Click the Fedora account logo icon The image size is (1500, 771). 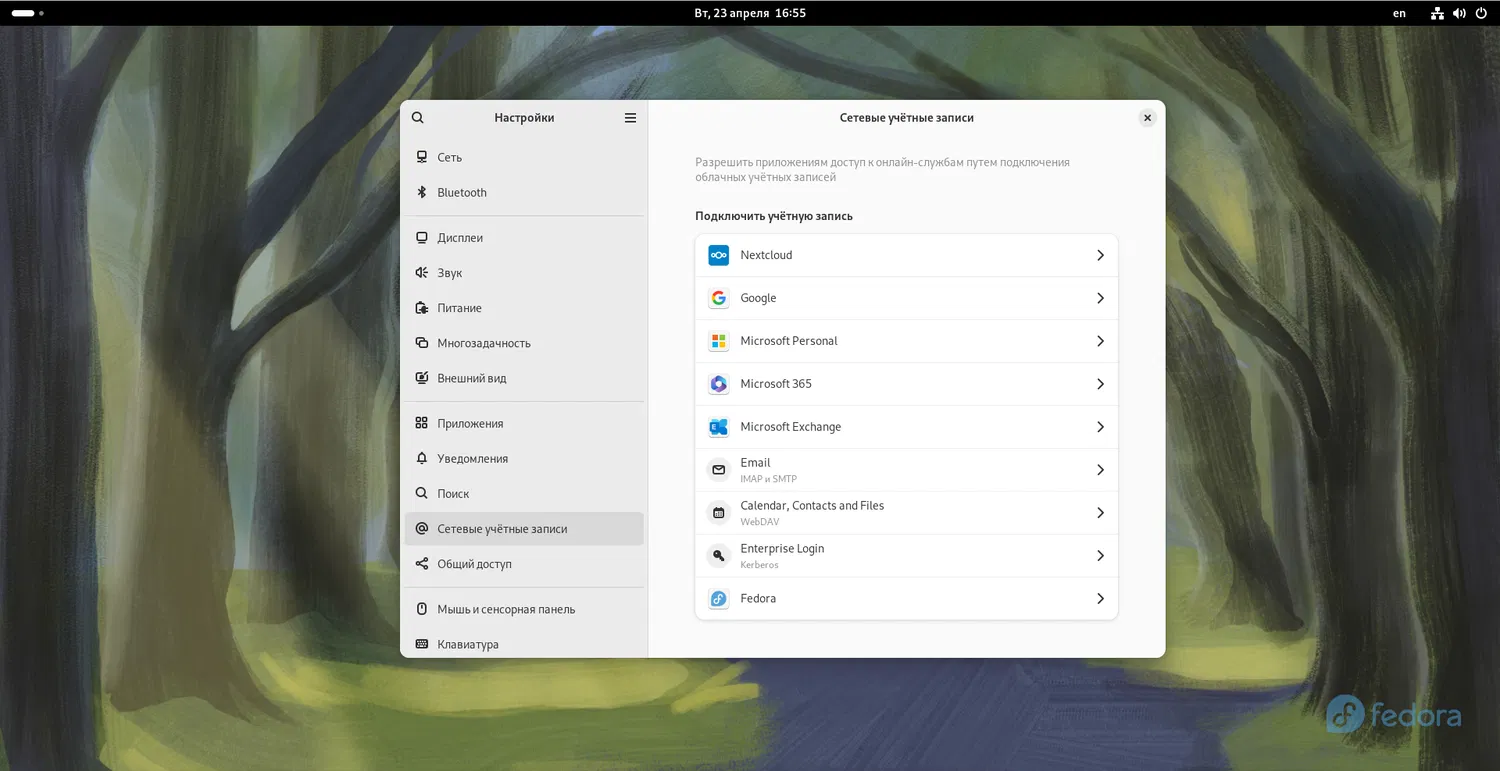tap(718, 599)
